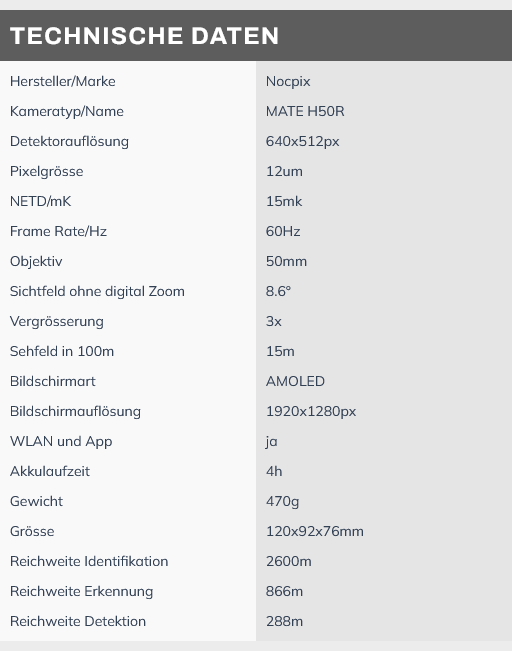Screen dimensions: 512x651
Task: Click the 15mk NETD value
Action: click(284, 201)
